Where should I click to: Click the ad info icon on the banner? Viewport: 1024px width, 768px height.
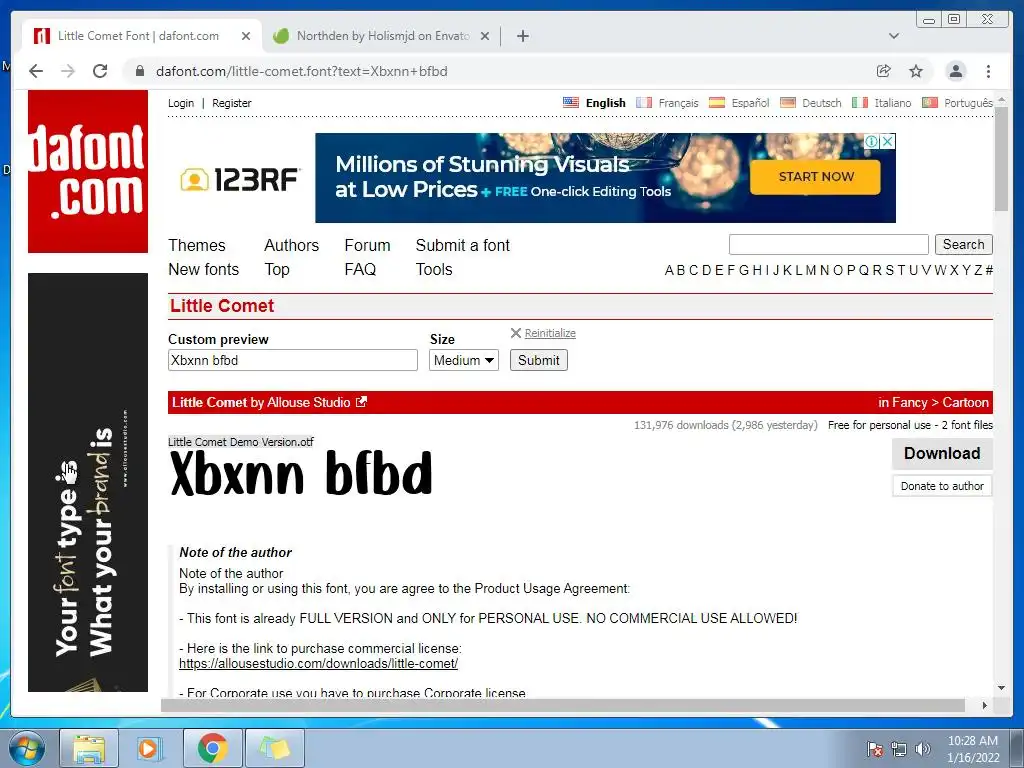coord(872,141)
